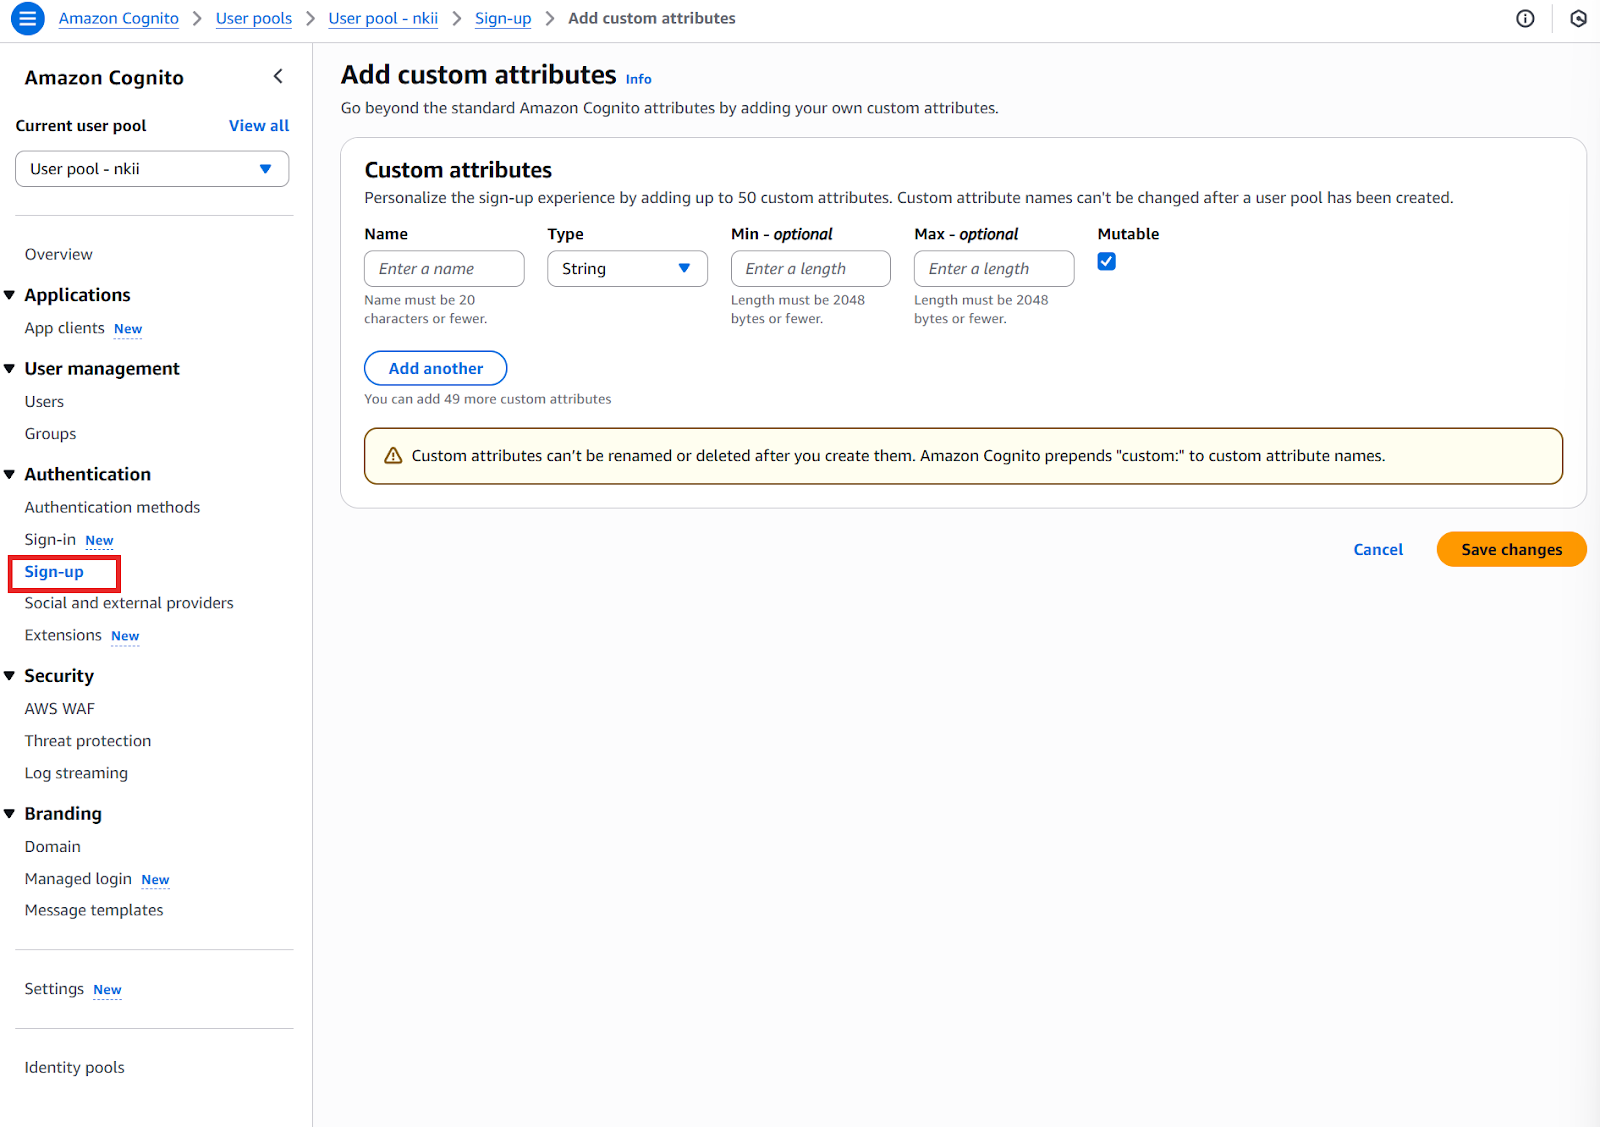The width and height of the screenshot is (1600, 1127).
Task: Click the info icon at top right
Action: [1525, 18]
